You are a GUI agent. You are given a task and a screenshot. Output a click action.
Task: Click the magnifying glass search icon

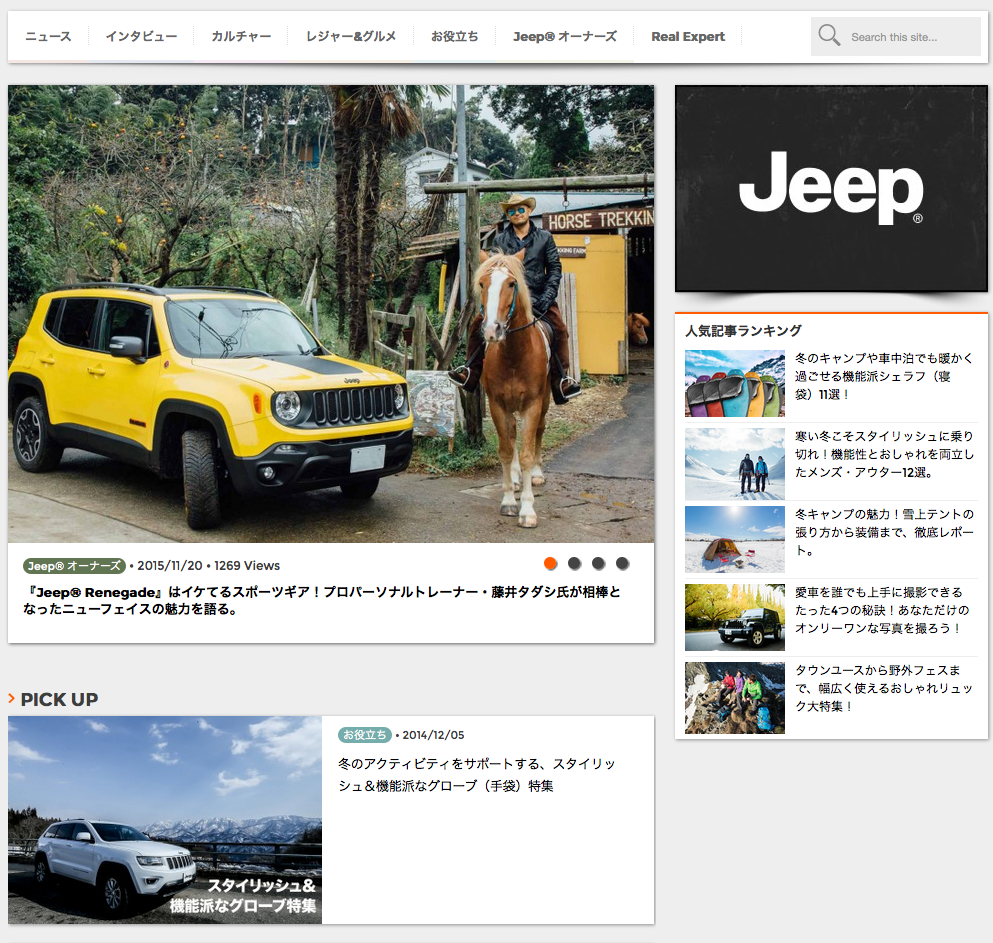(x=829, y=35)
